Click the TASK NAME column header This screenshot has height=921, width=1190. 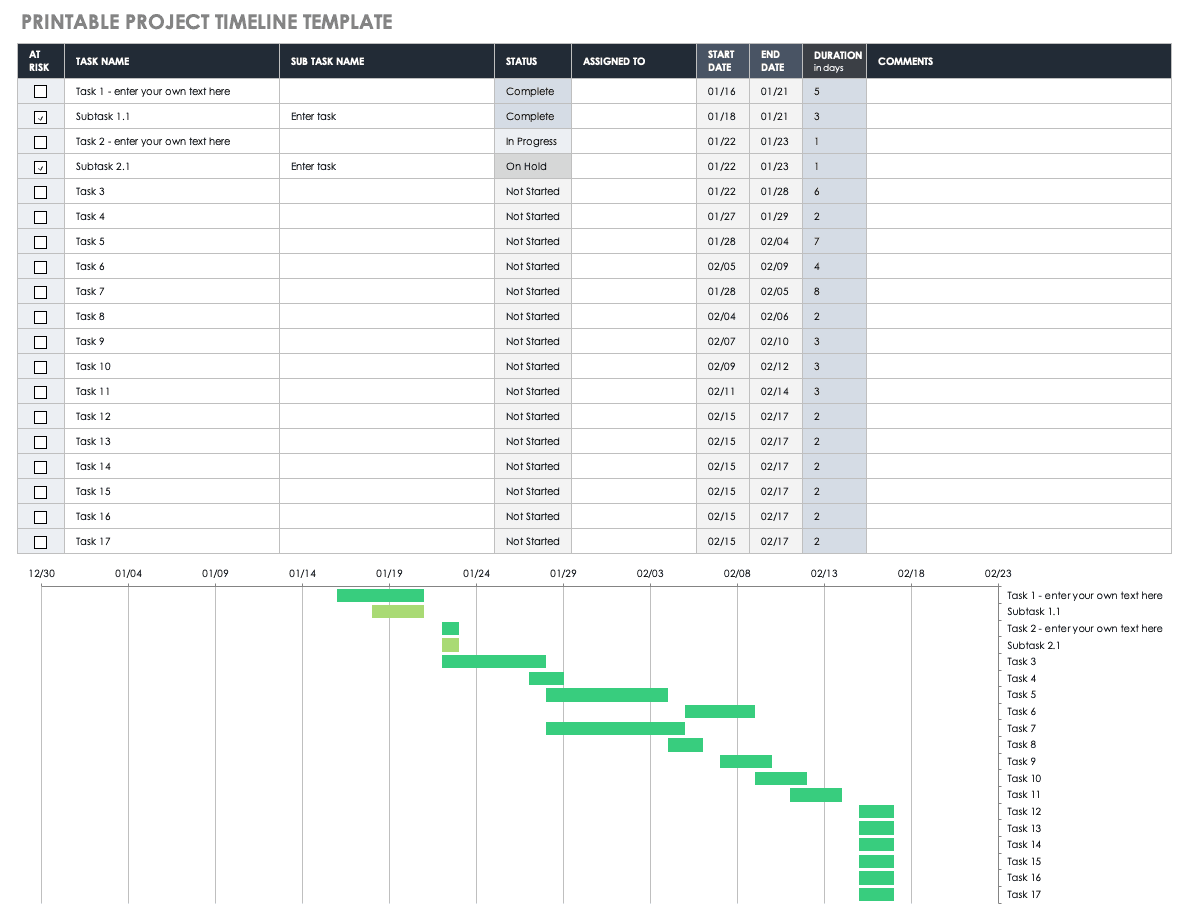pos(103,61)
